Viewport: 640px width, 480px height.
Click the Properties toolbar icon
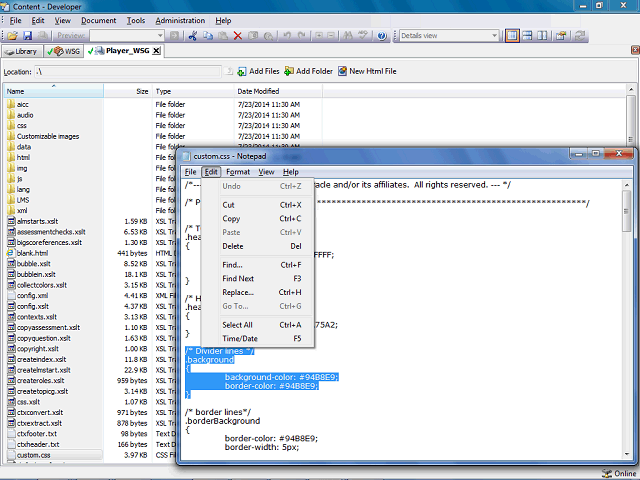pyautogui.click(x=561, y=36)
